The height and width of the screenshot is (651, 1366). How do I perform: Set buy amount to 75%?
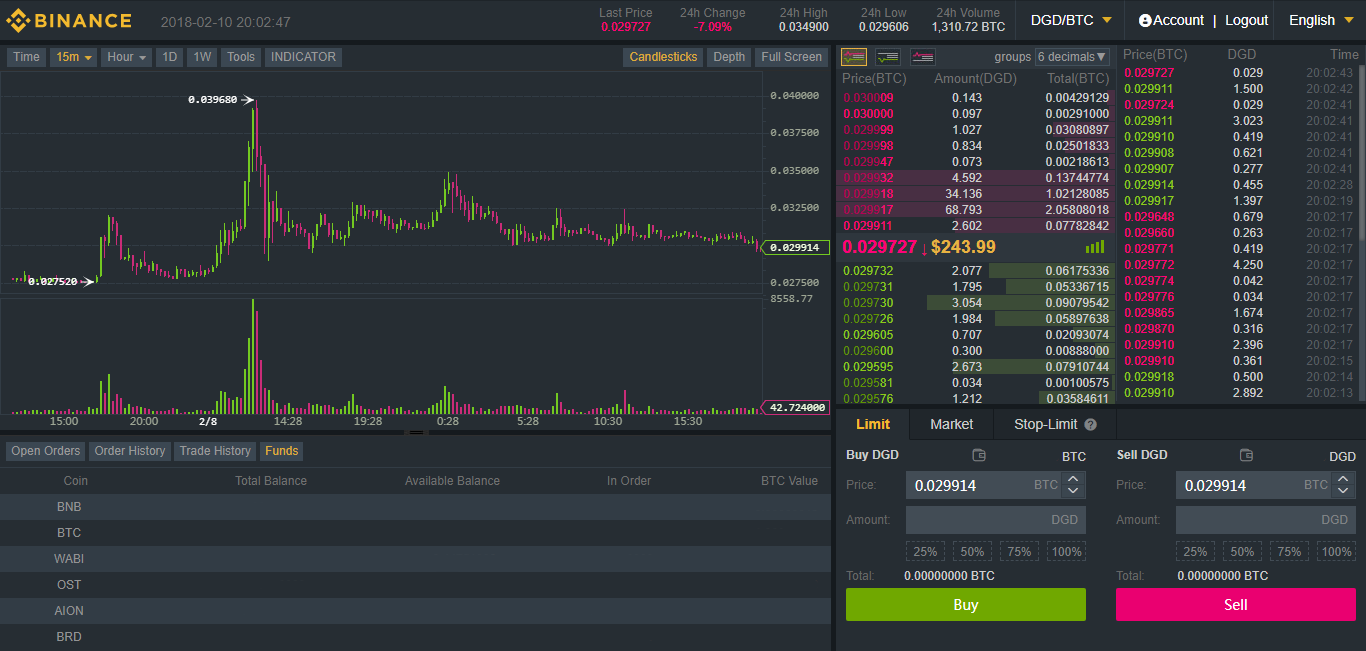pyautogui.click(x=1019, y=552)
